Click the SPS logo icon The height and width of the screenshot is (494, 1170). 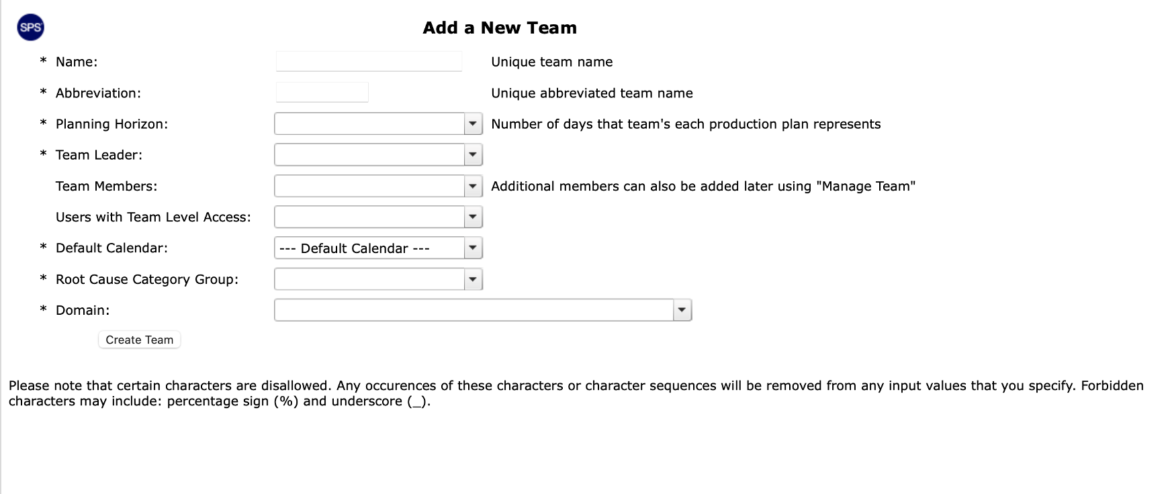pyautogui.click(x=31, y=28)
